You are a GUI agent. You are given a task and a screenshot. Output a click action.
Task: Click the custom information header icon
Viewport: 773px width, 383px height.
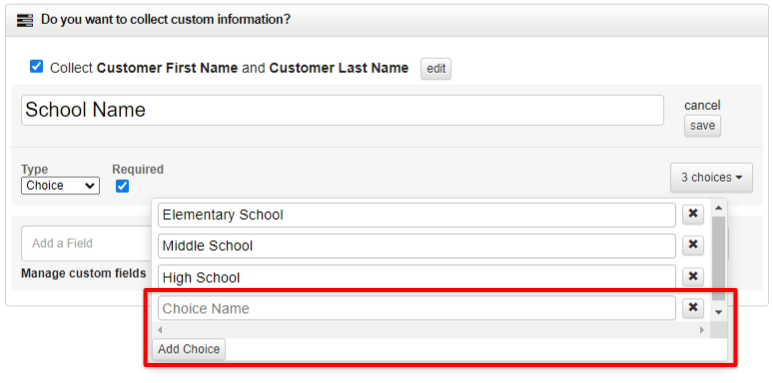25,20
